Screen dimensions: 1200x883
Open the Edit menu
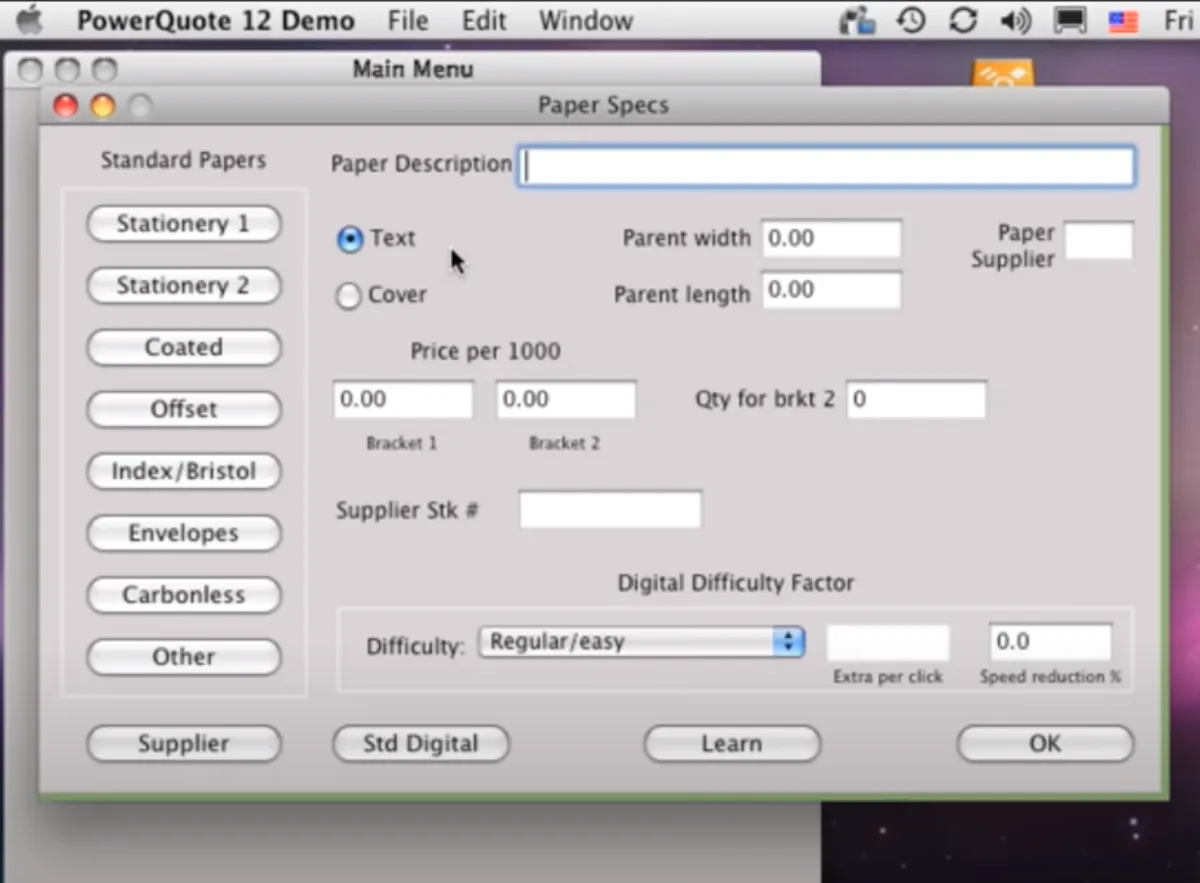[x=484, y=20]
